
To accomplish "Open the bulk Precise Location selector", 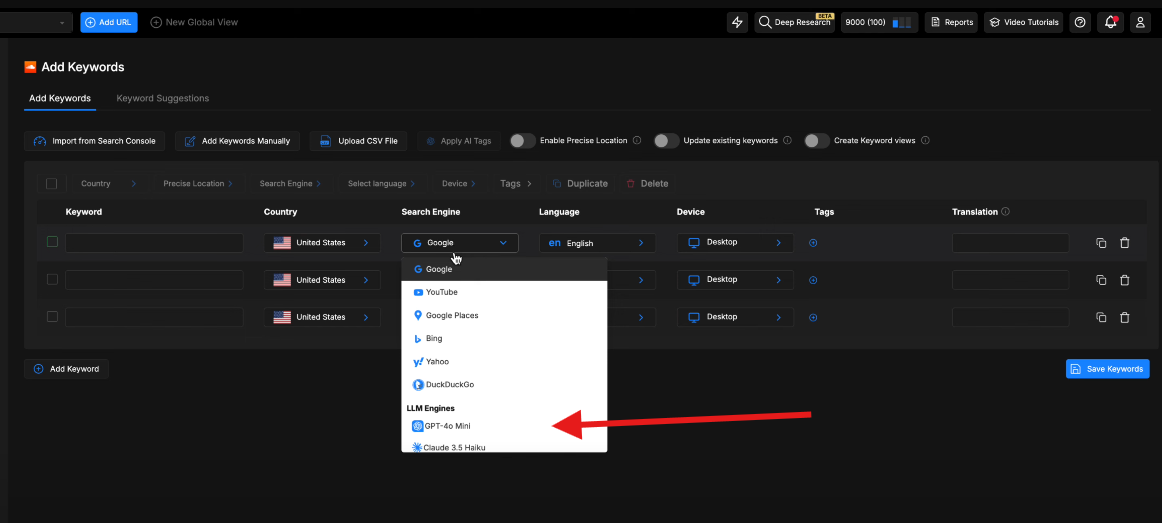I will [199, 184].
